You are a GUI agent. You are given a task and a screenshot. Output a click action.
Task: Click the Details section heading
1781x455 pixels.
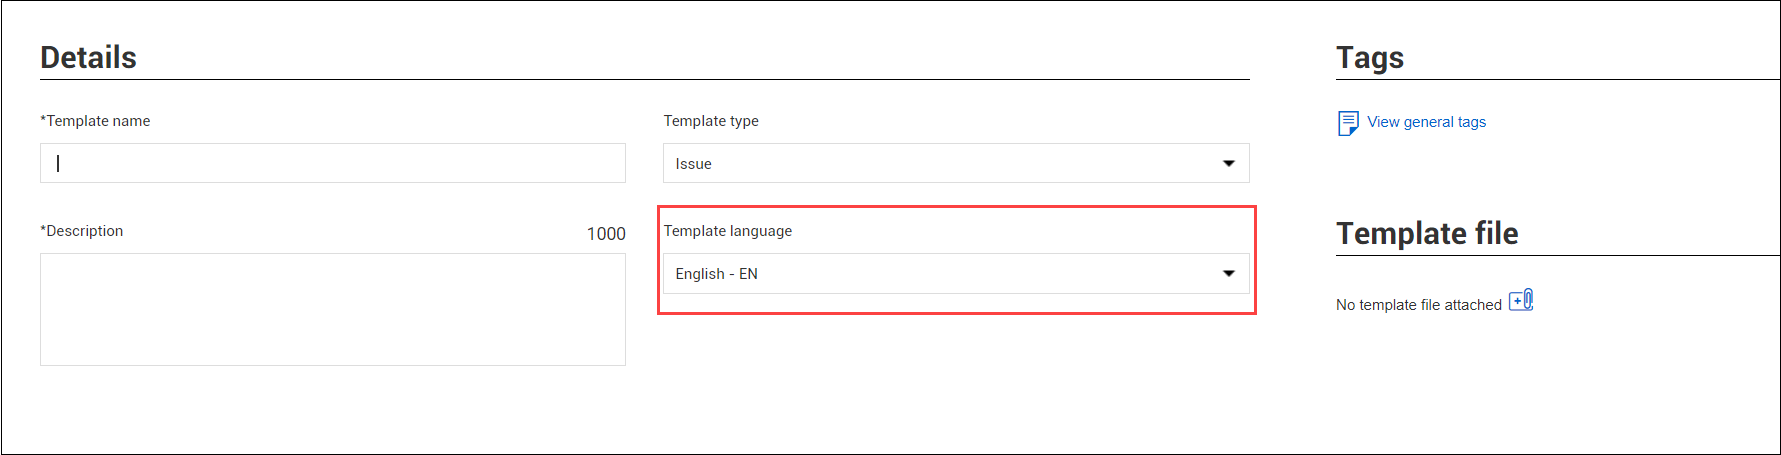(x=88, y=57)
